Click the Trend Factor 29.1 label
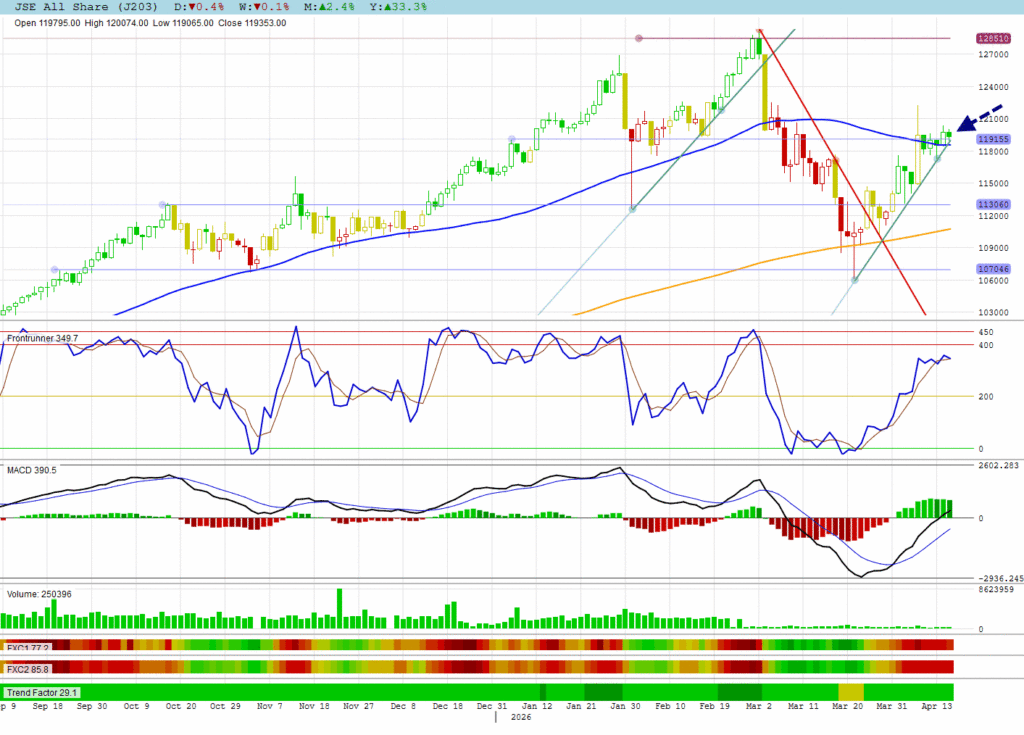 click(42, 692)
